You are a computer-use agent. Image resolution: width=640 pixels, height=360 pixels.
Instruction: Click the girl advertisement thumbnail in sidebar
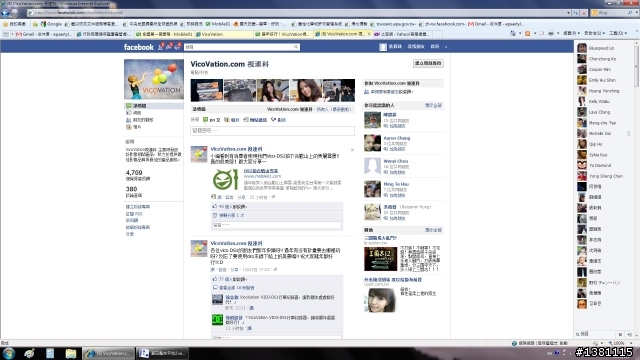(380, 300)
